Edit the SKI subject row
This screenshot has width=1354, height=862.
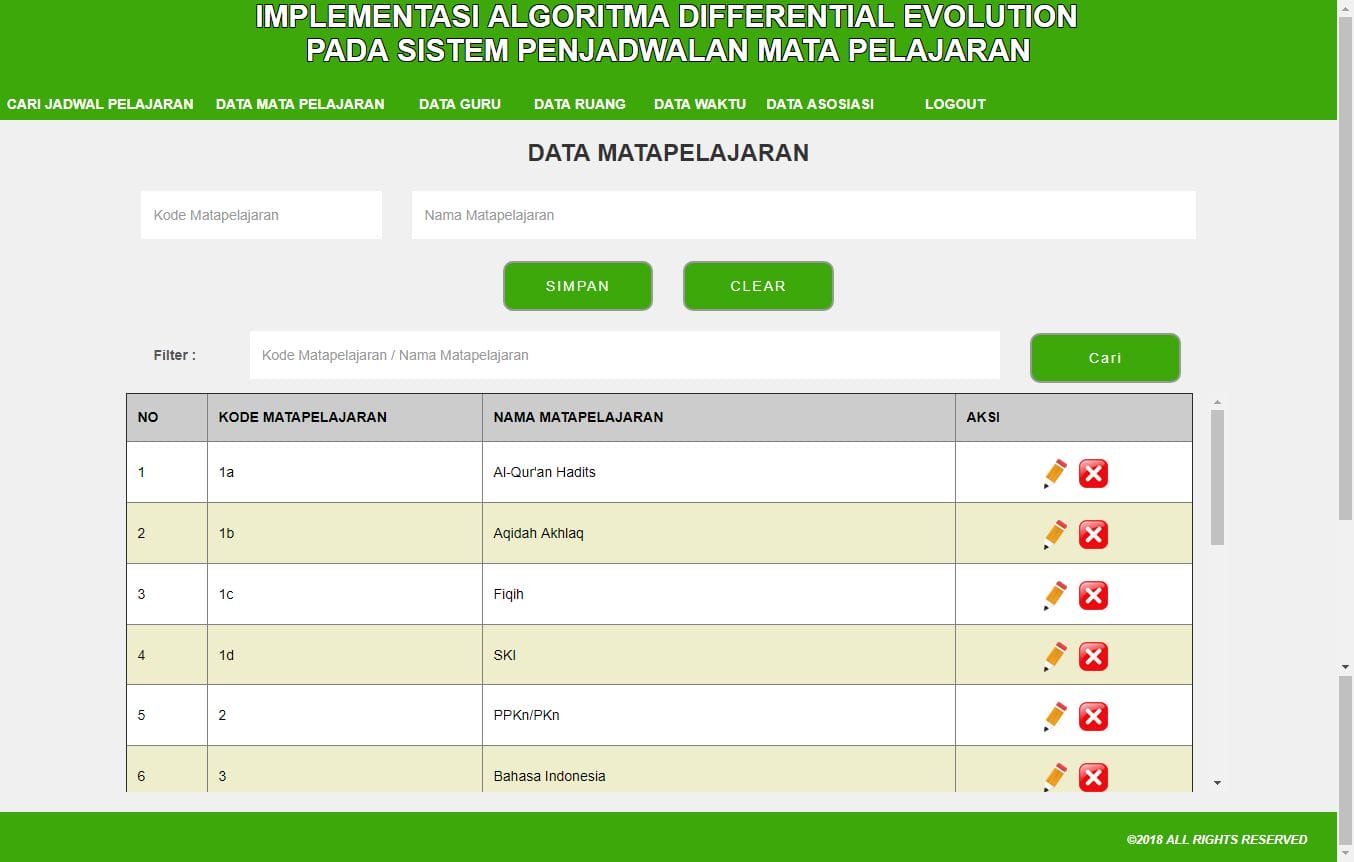coord(1055,657)
